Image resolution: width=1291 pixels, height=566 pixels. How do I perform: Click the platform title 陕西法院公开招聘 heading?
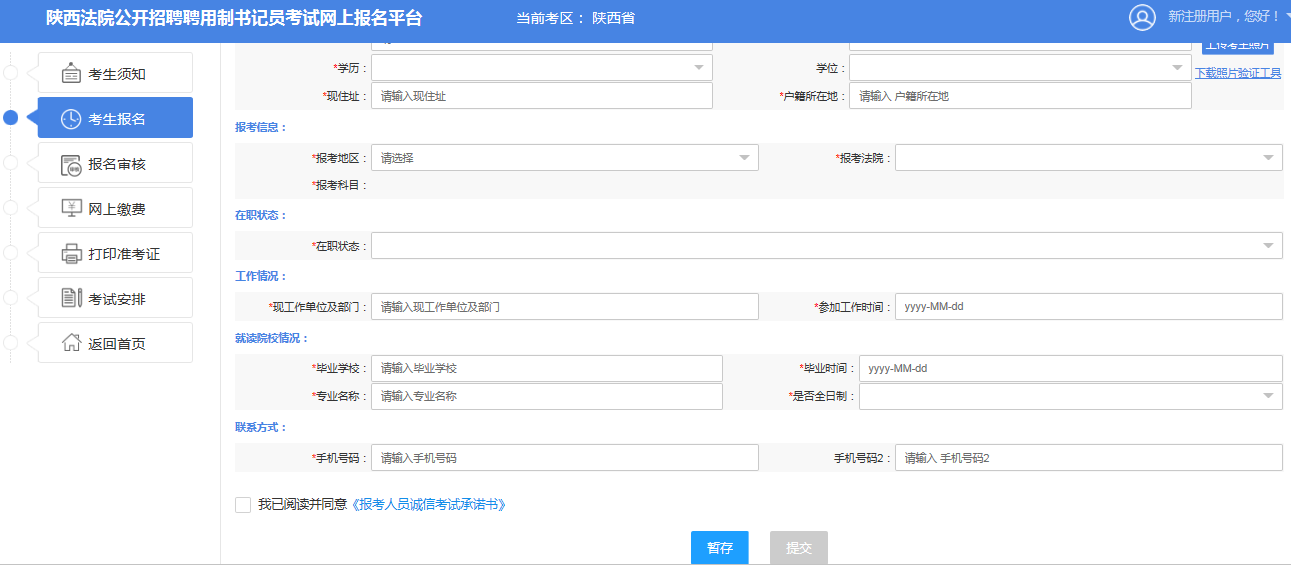coord(234,18)
